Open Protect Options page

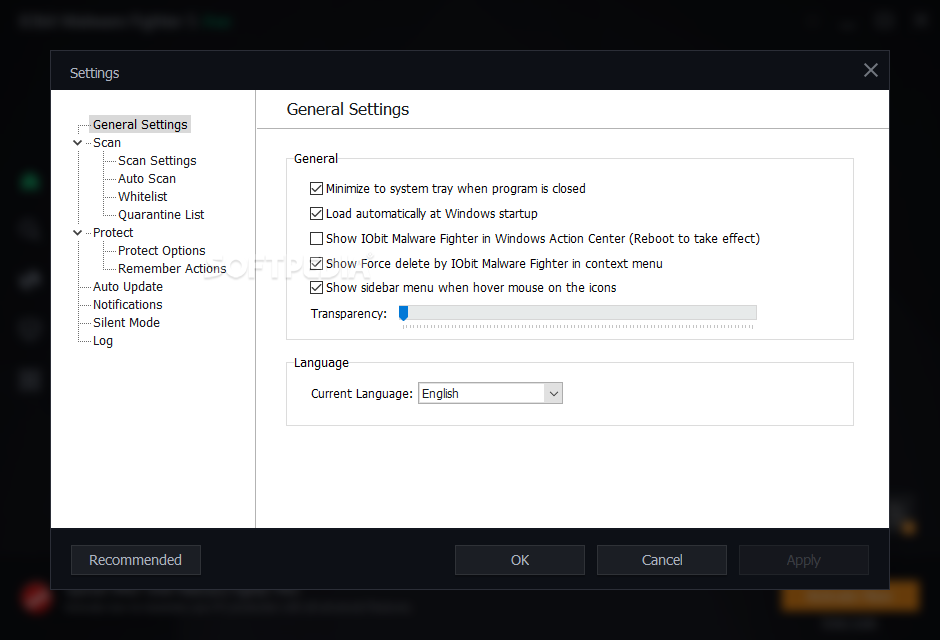pyautogui.click(x=161, y=250)
